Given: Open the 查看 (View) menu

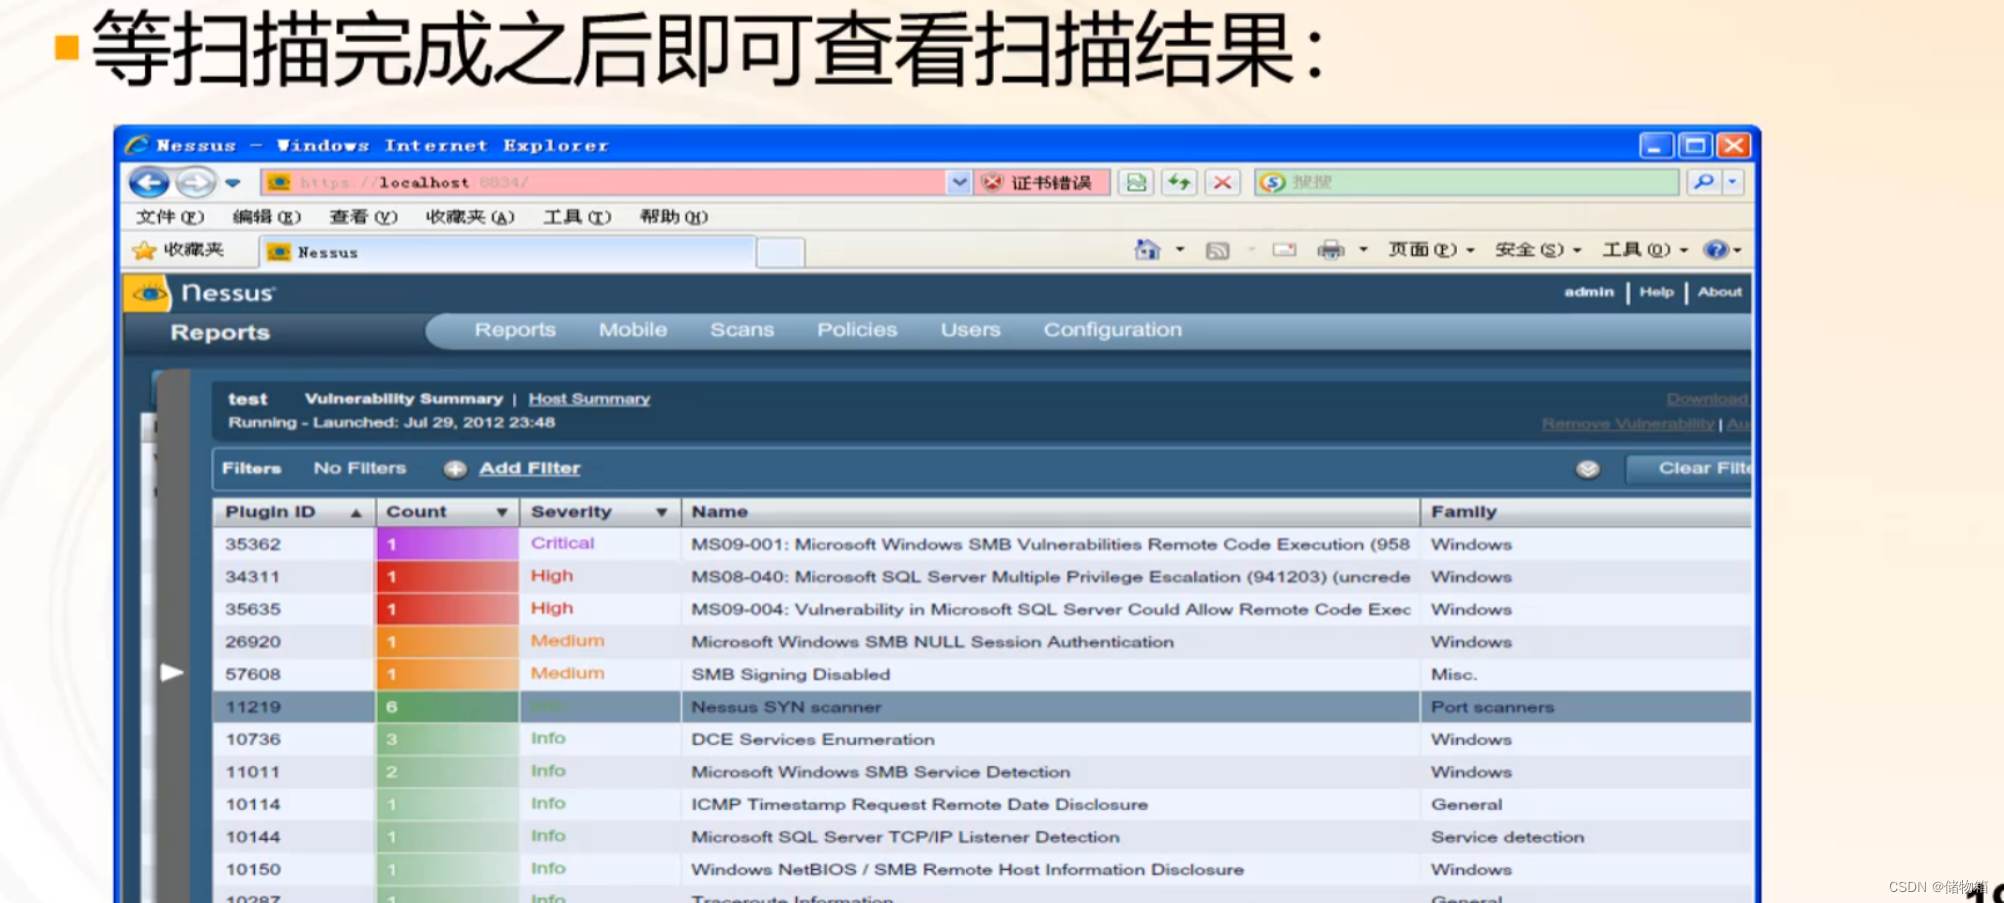Looking at the screenshot, I should click(x=363, y=217).
